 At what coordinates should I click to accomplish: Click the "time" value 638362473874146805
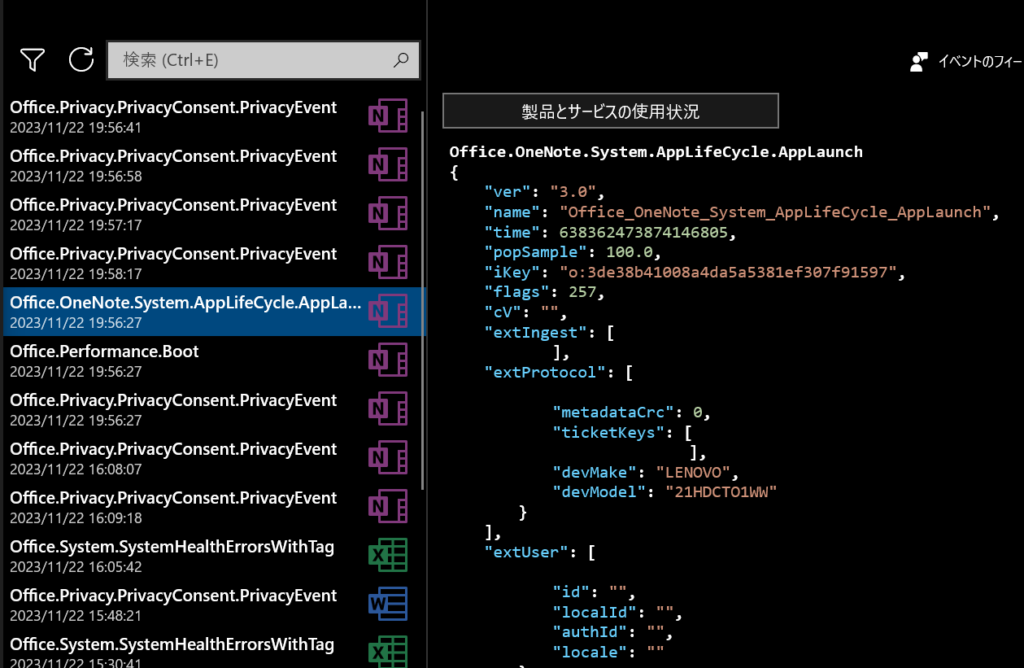[643, 232]
